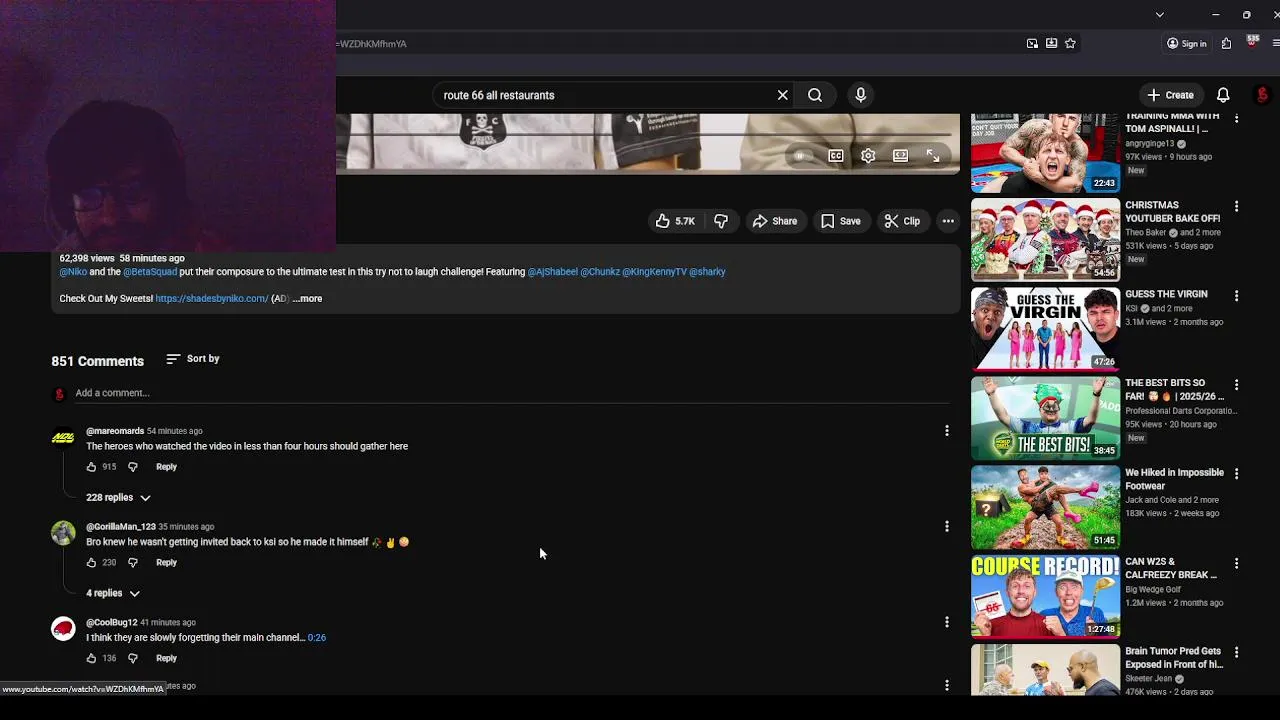Open options for GUESS THE VIRGIN video

1236,296
